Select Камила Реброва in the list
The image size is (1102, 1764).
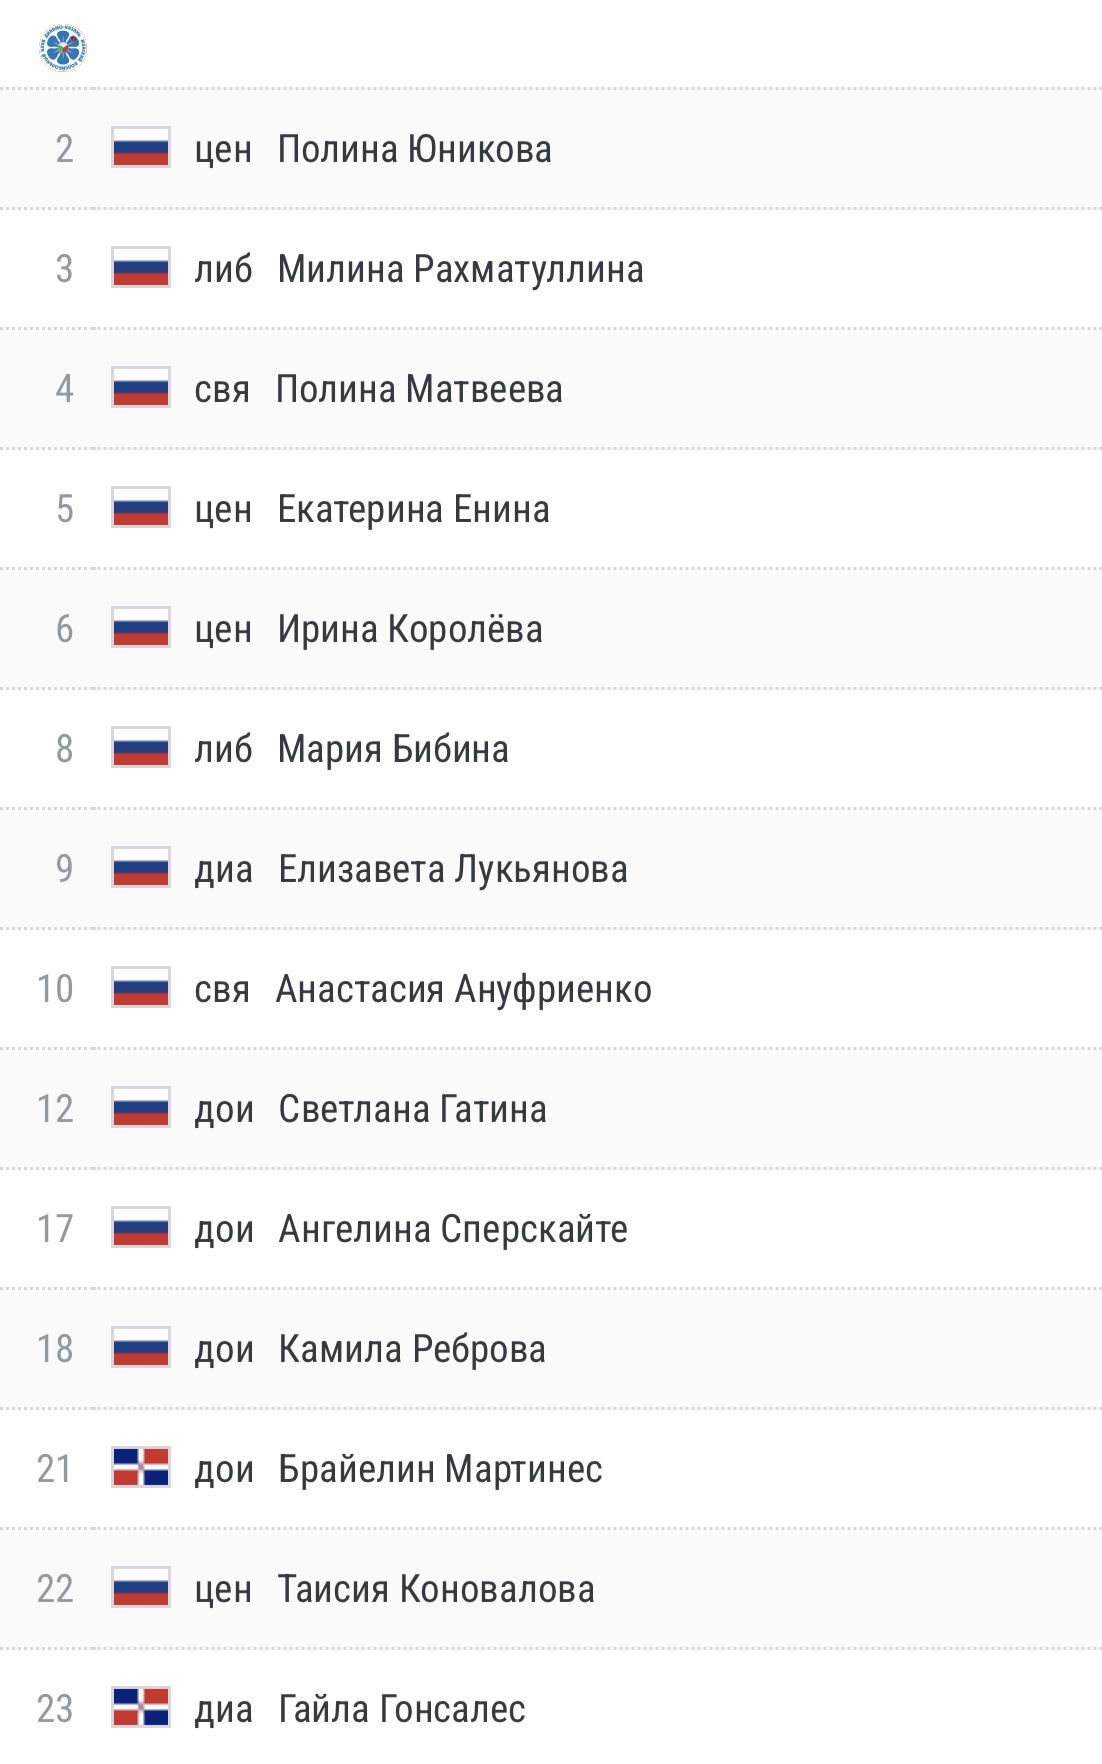[x=412, y=1349]
